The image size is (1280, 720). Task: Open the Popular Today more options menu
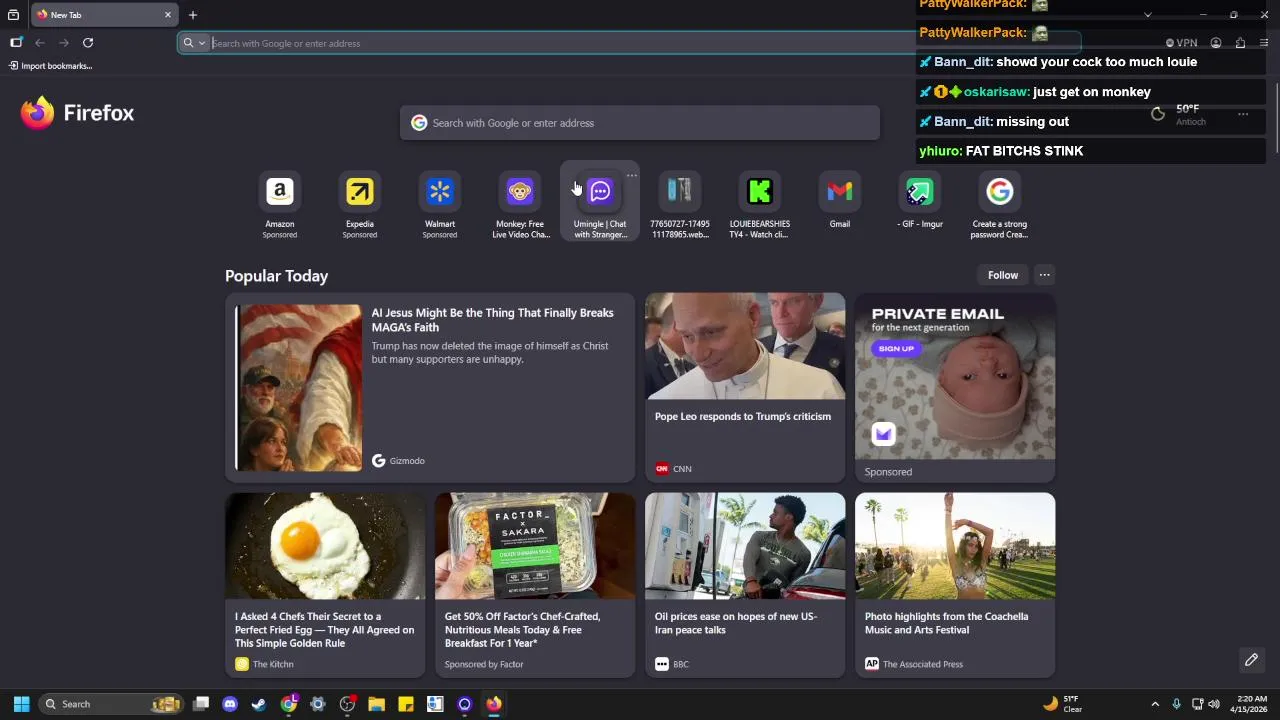coord(1044,275)
